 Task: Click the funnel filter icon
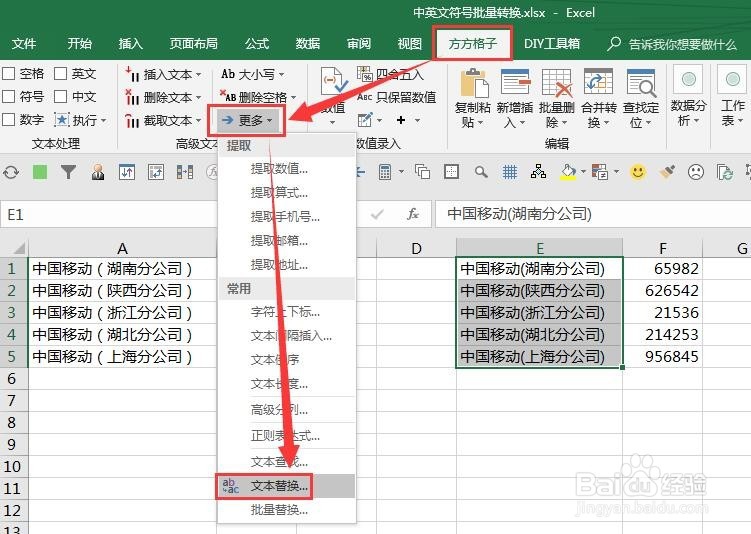[x=68, y=172]
